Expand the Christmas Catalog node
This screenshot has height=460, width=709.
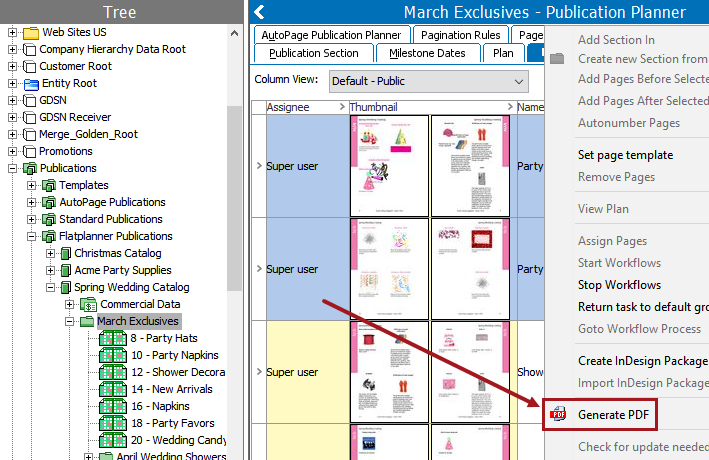tap(50, 253)
